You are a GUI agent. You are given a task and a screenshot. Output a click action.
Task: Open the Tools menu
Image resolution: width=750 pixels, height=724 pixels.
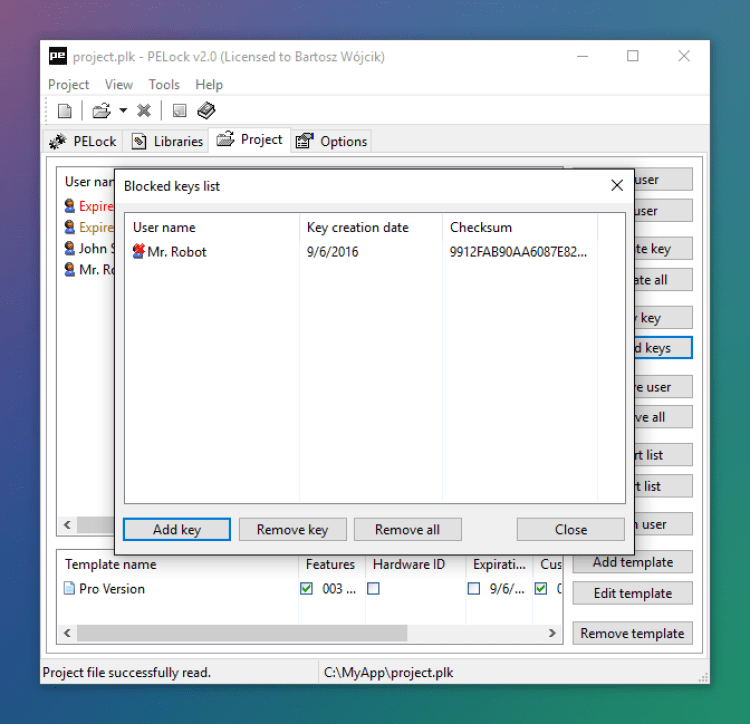point(164,85)
